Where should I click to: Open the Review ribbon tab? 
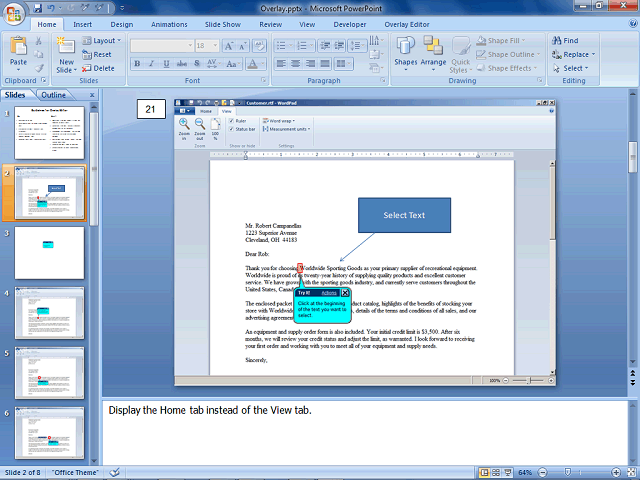click(271, 24)
